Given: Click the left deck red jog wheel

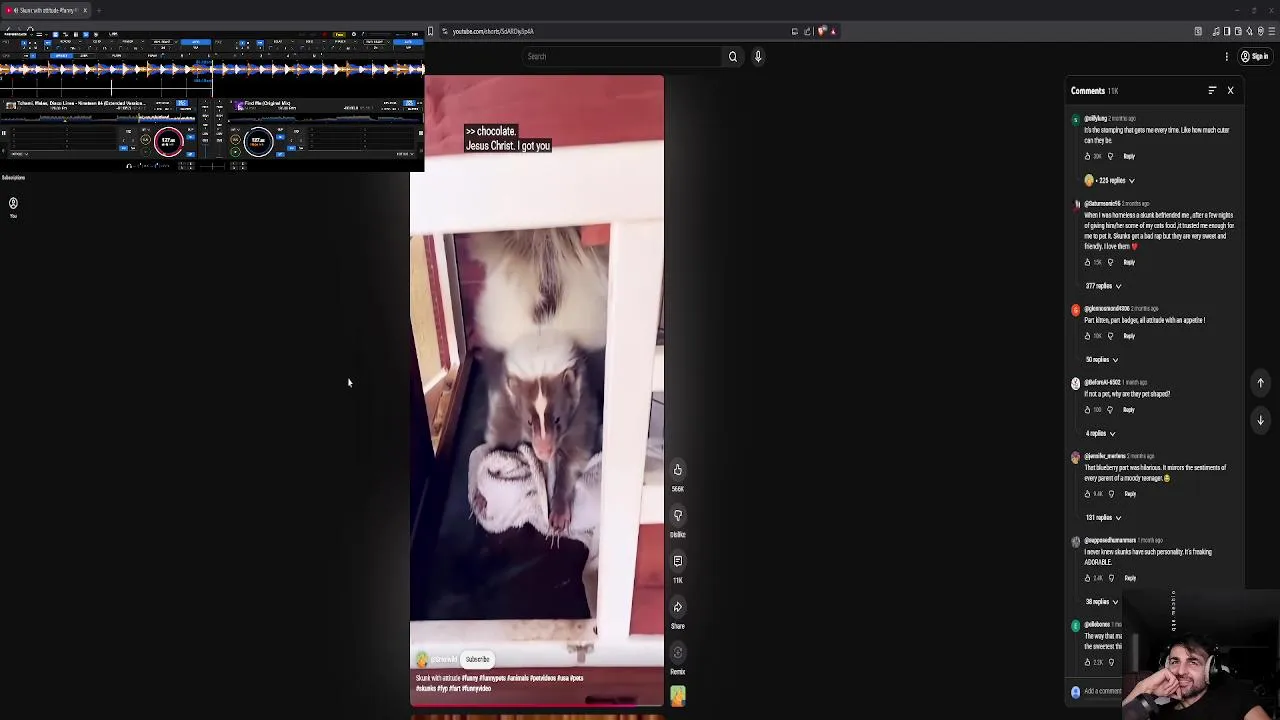Looking at the screenshot, I should click(x=168, y=141).
